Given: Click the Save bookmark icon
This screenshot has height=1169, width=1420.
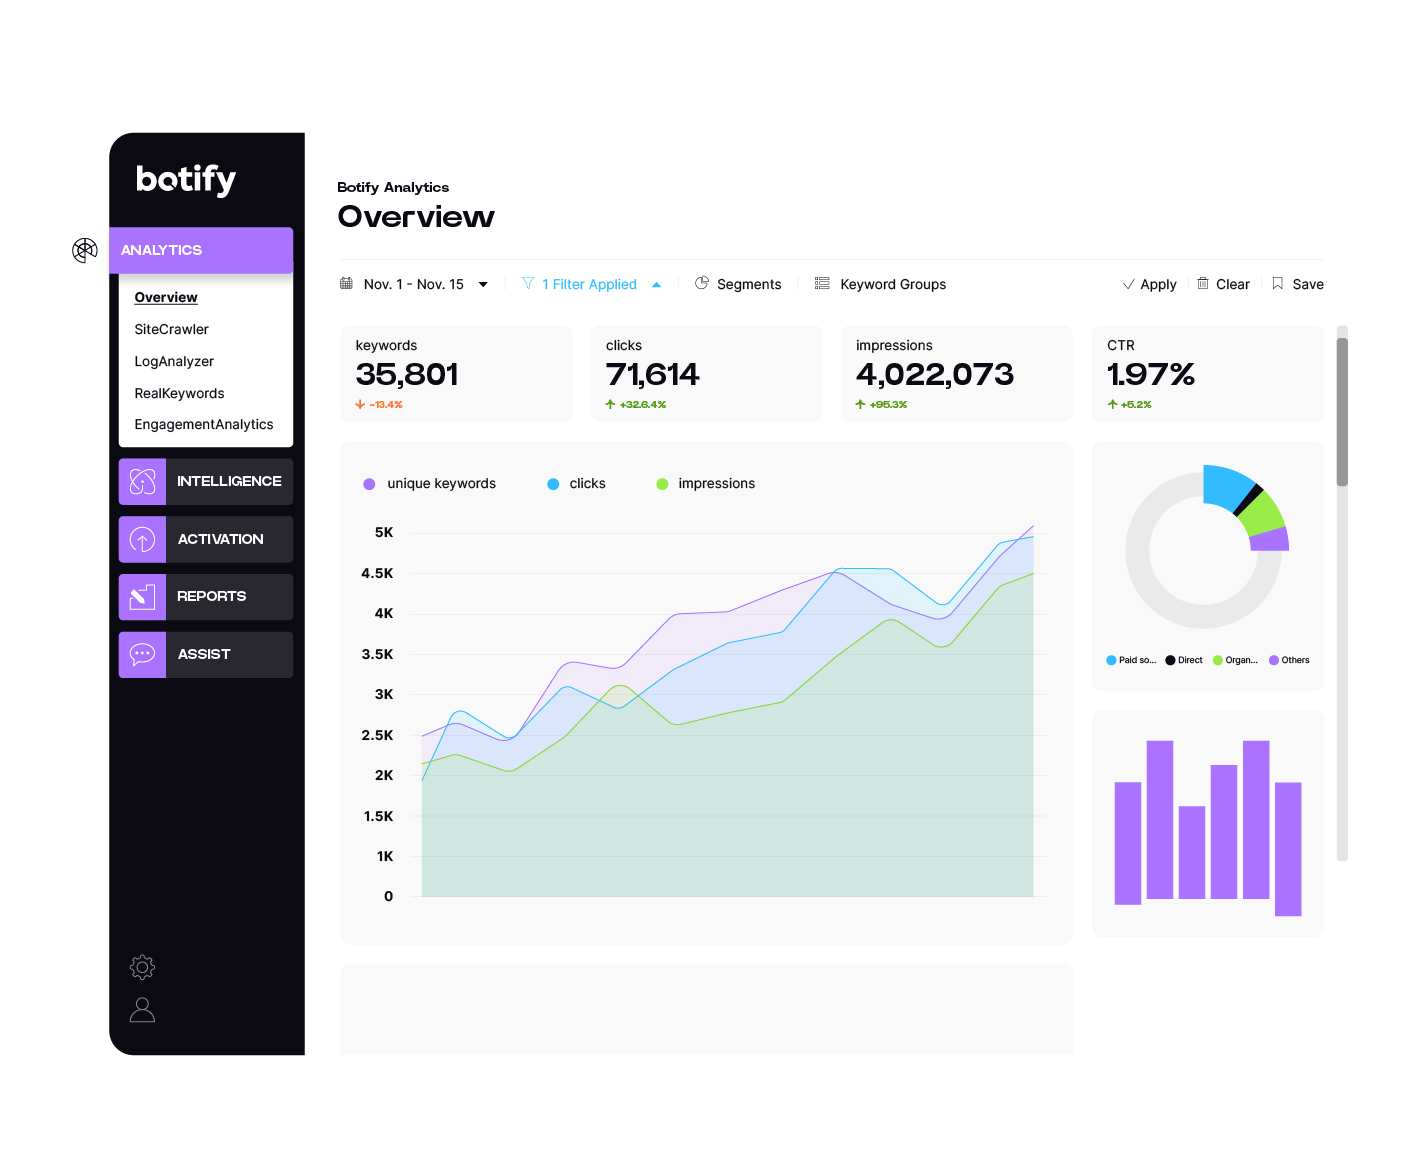Looking at the screenshot, I should point(1278,284).
